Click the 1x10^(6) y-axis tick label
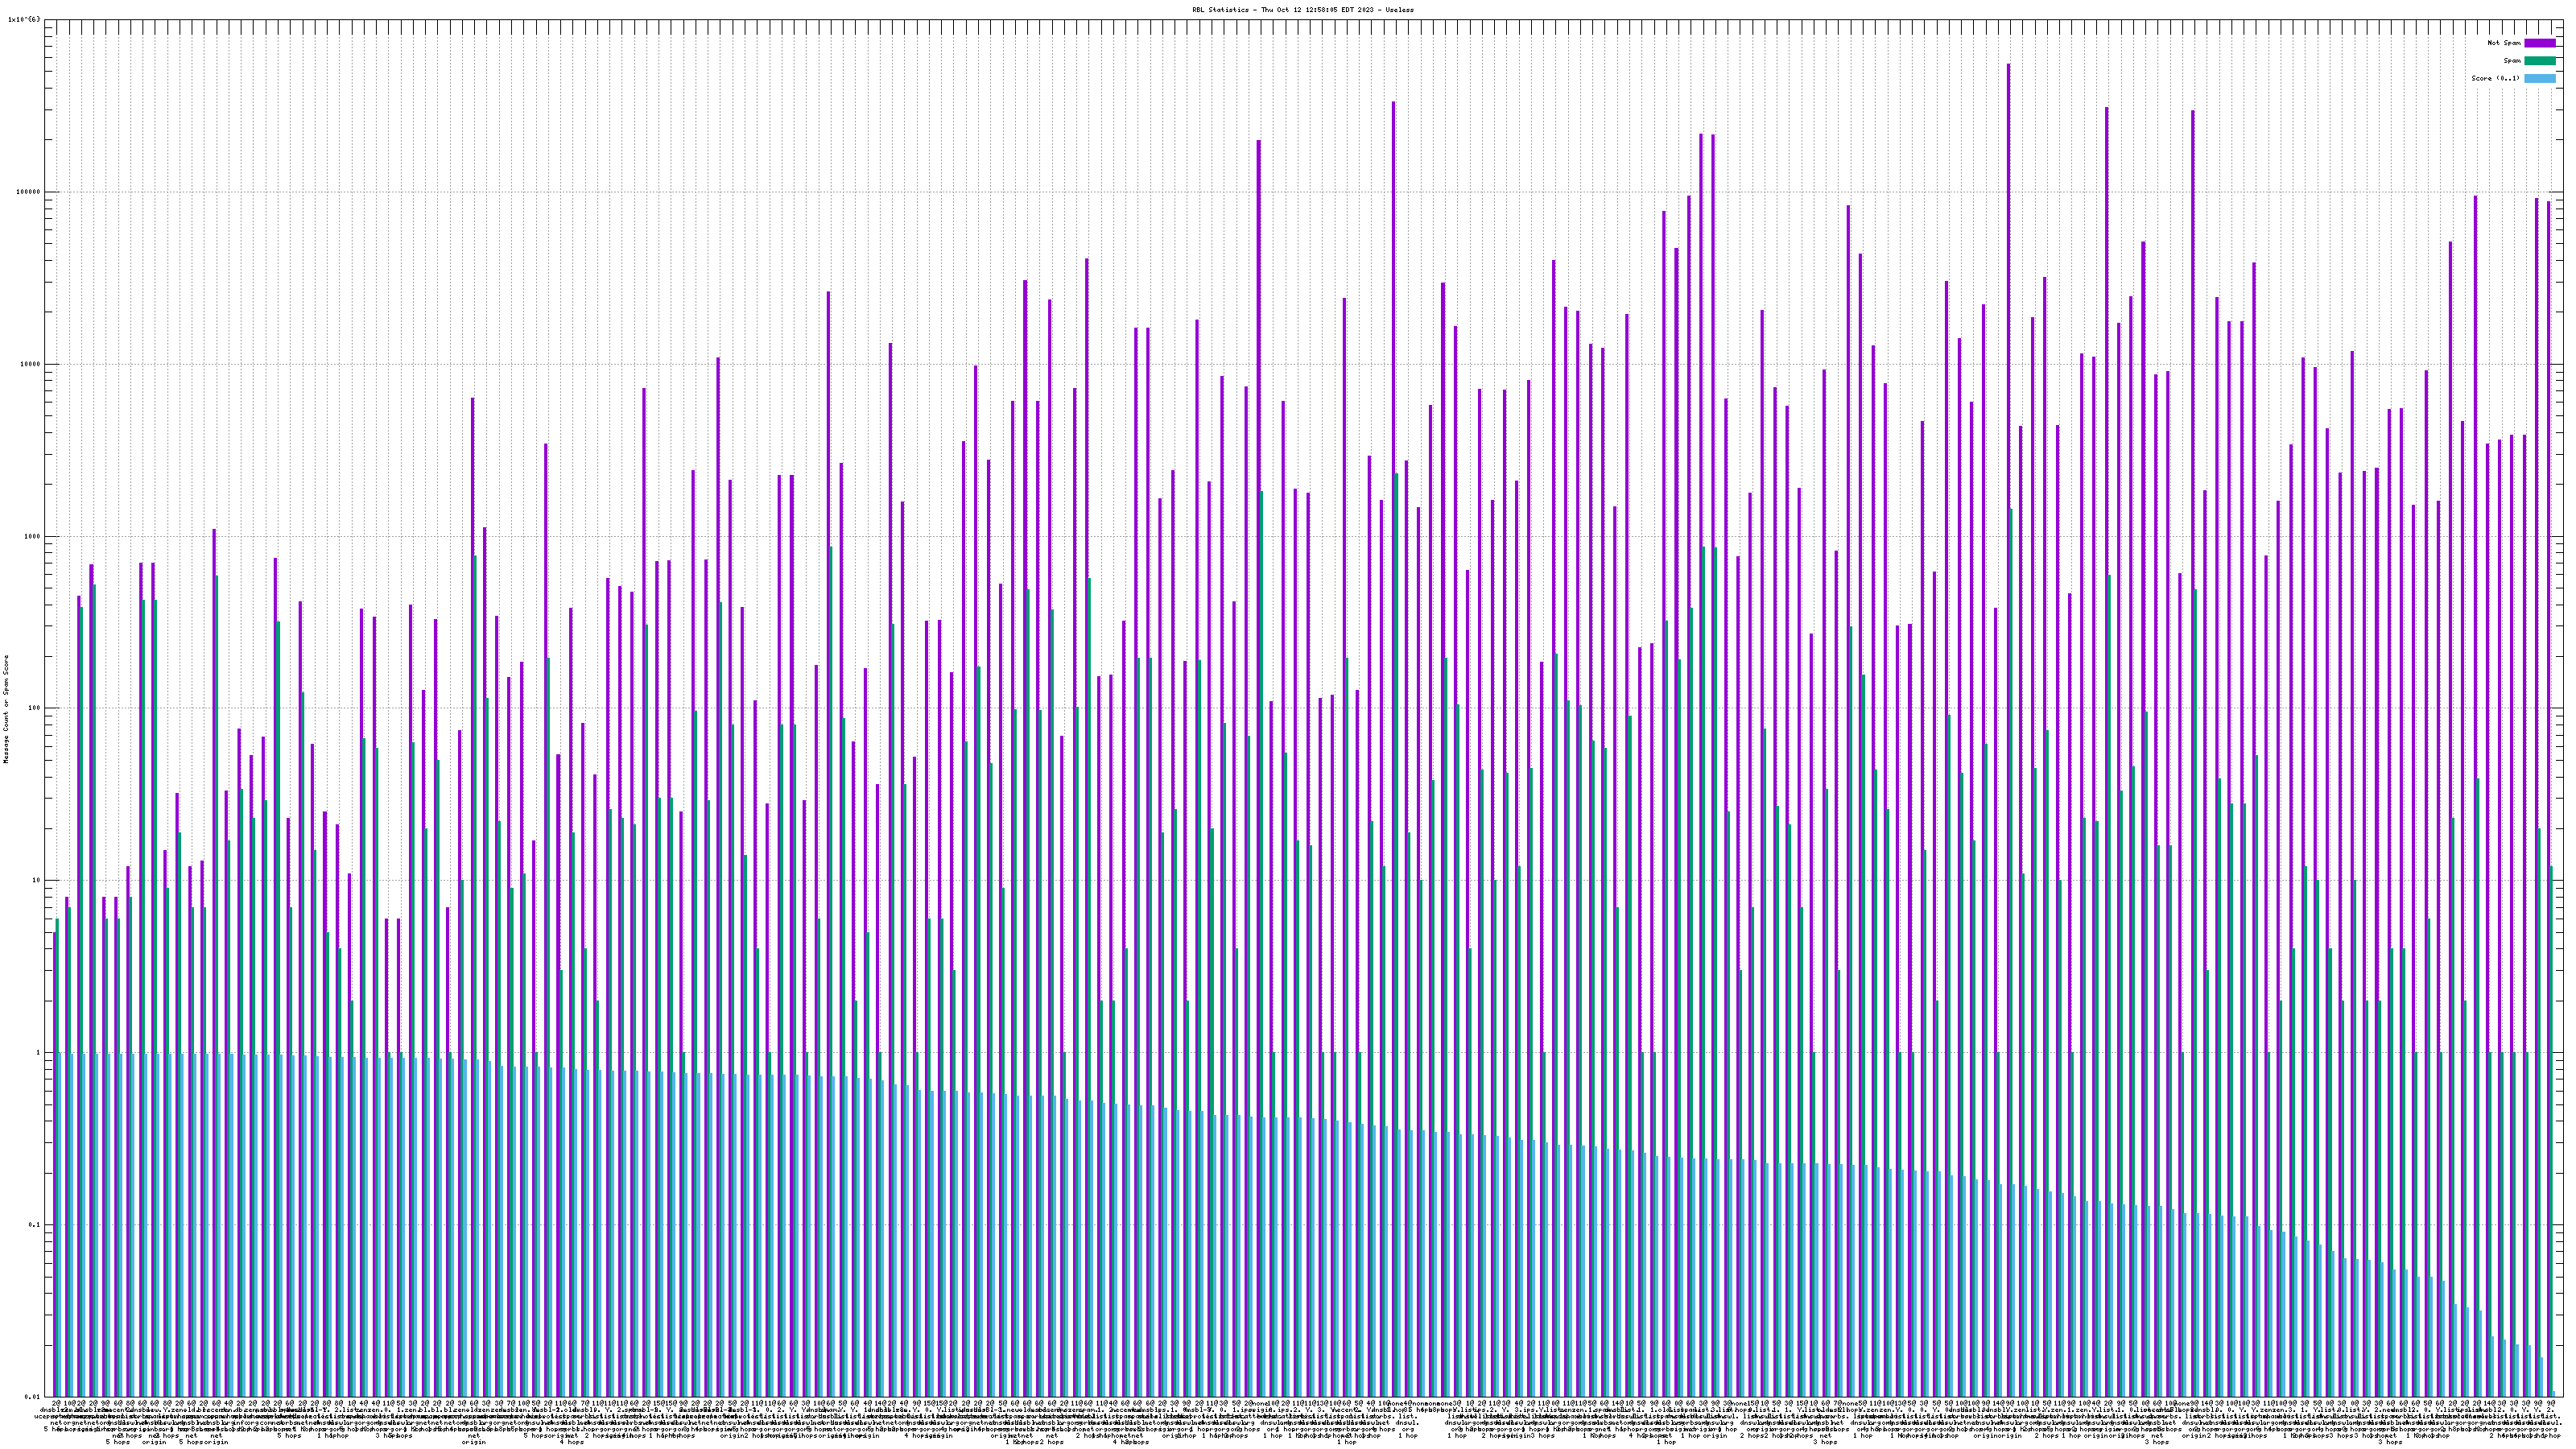Image resolution: width=2576 pixels, height=1449 pixels. tap(24, 19)
